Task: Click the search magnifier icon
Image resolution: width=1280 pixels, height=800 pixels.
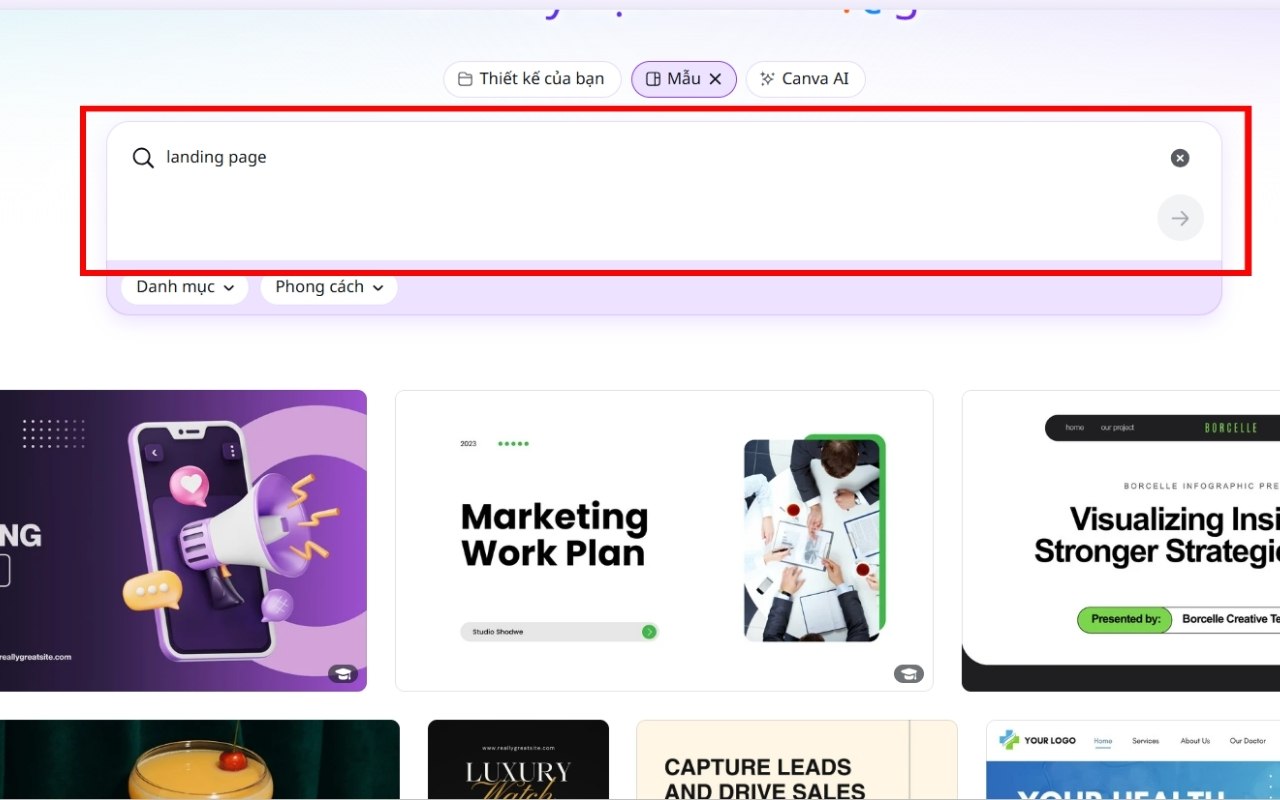Action: pyautogui.click(x=142, y=157)
